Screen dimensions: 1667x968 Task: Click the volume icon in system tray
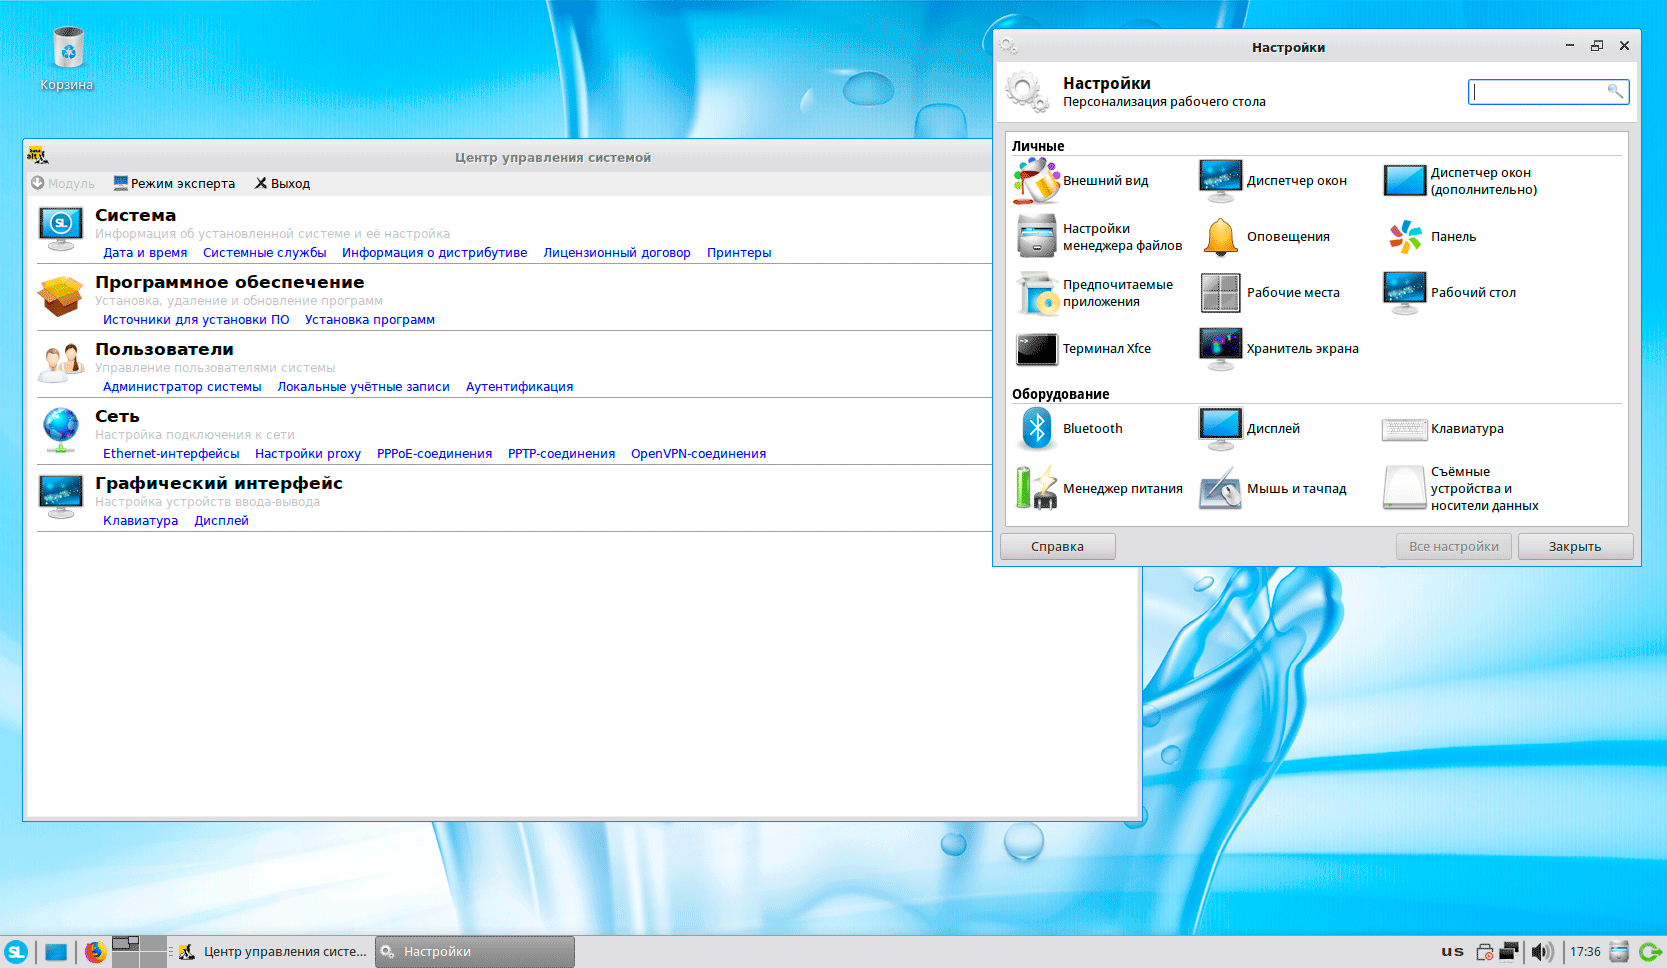(1542, 952)
